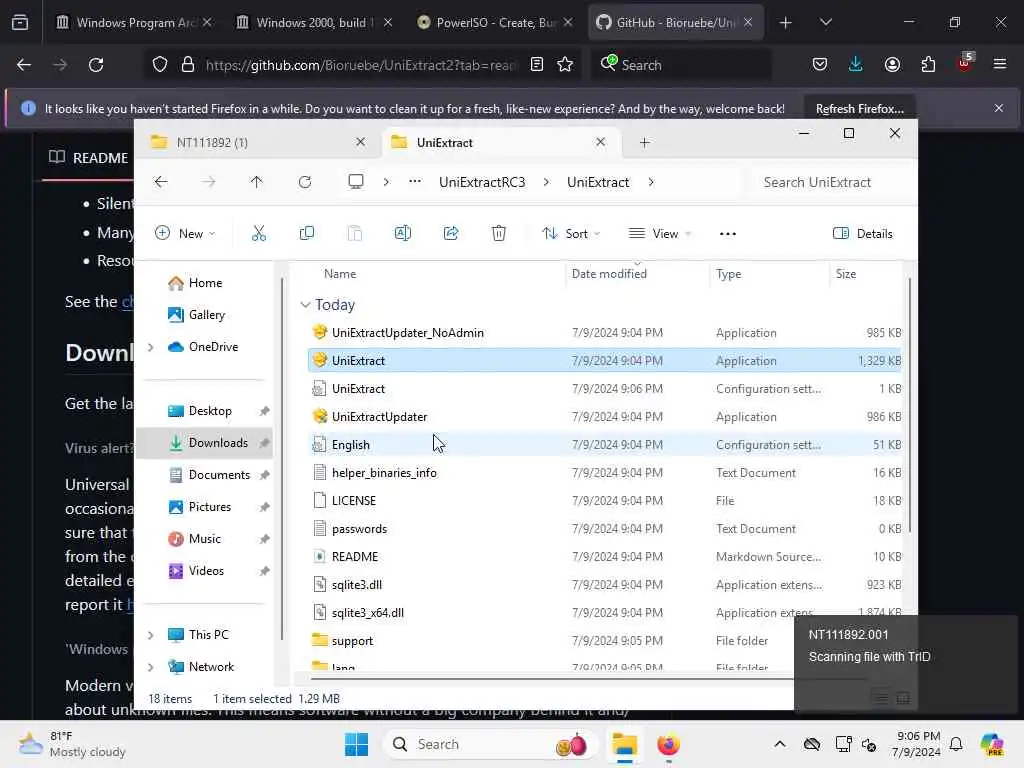Sort files by Name column header
Viewport: 1024px width, 768px height.
coord(340,274)
